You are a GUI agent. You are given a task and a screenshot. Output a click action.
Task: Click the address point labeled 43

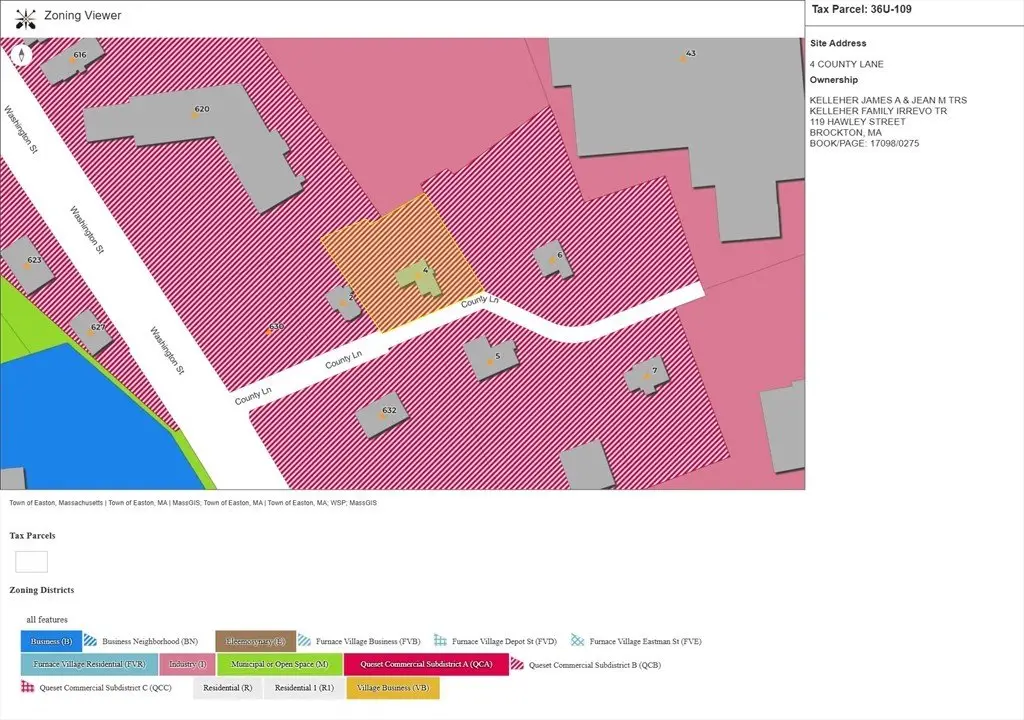tap(683, 59)
